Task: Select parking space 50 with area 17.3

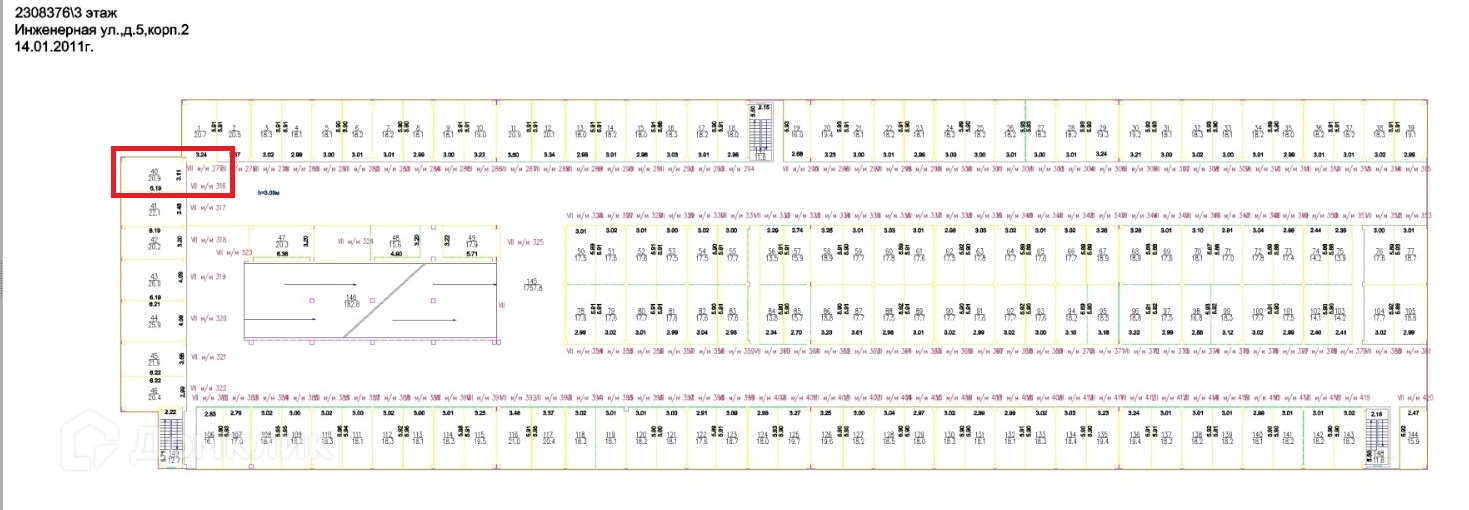Action: pos(580,254)
